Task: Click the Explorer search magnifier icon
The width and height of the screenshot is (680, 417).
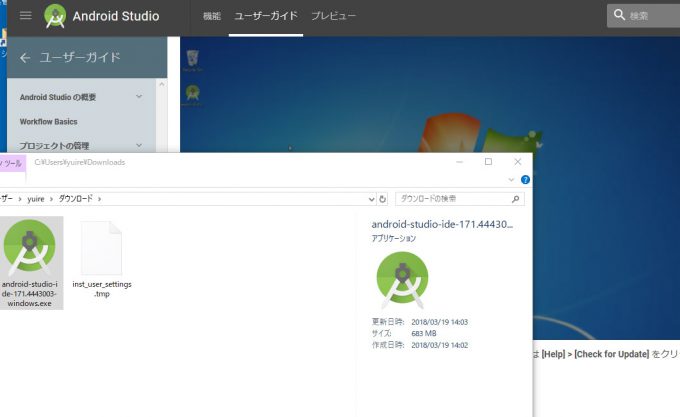Action: coord(516,199)
